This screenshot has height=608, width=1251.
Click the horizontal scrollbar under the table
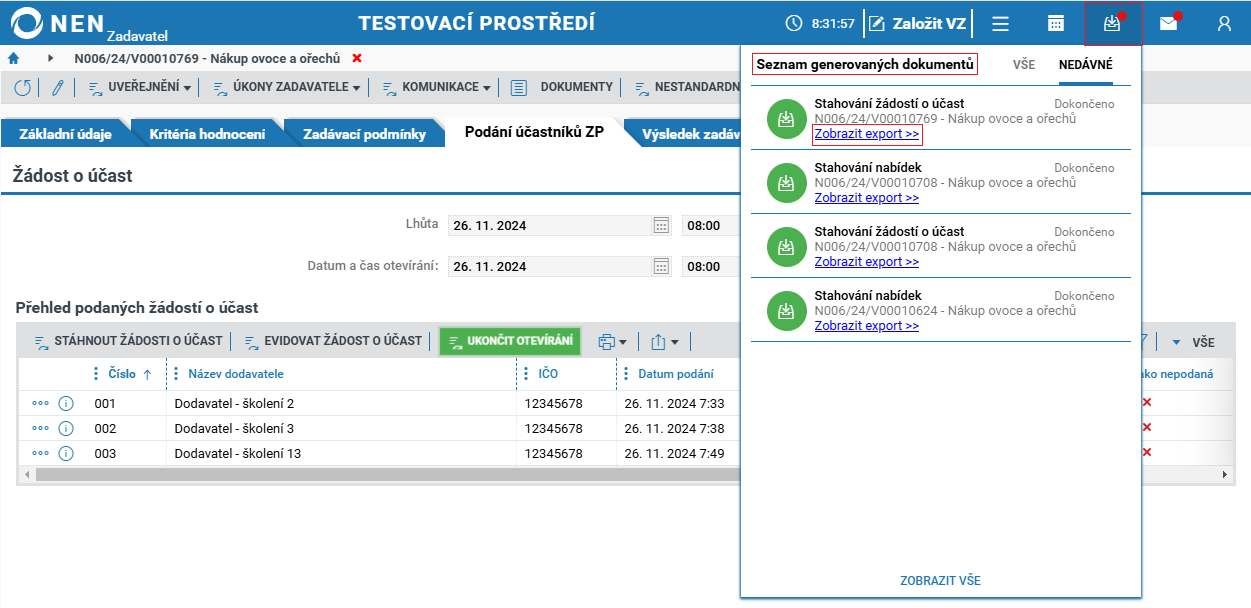tap(386, 474)
